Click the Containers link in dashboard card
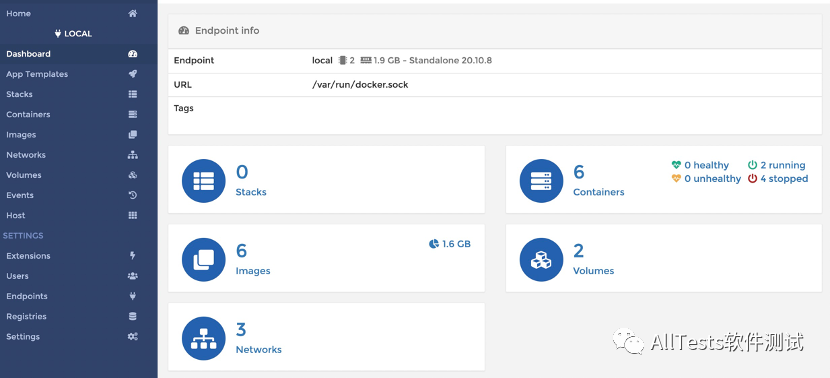 pyautogui.click(x=599, y=192)
